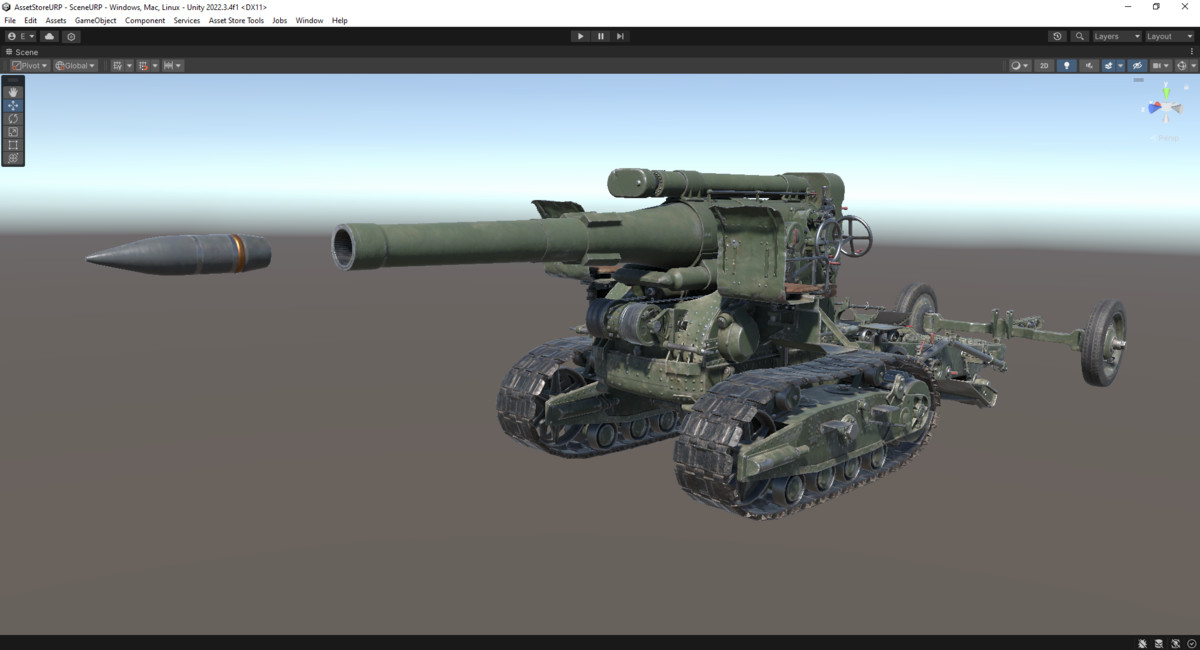1200x650 pixels.
Task: Toggle scene audio muting
Action: click(1090, 65)
